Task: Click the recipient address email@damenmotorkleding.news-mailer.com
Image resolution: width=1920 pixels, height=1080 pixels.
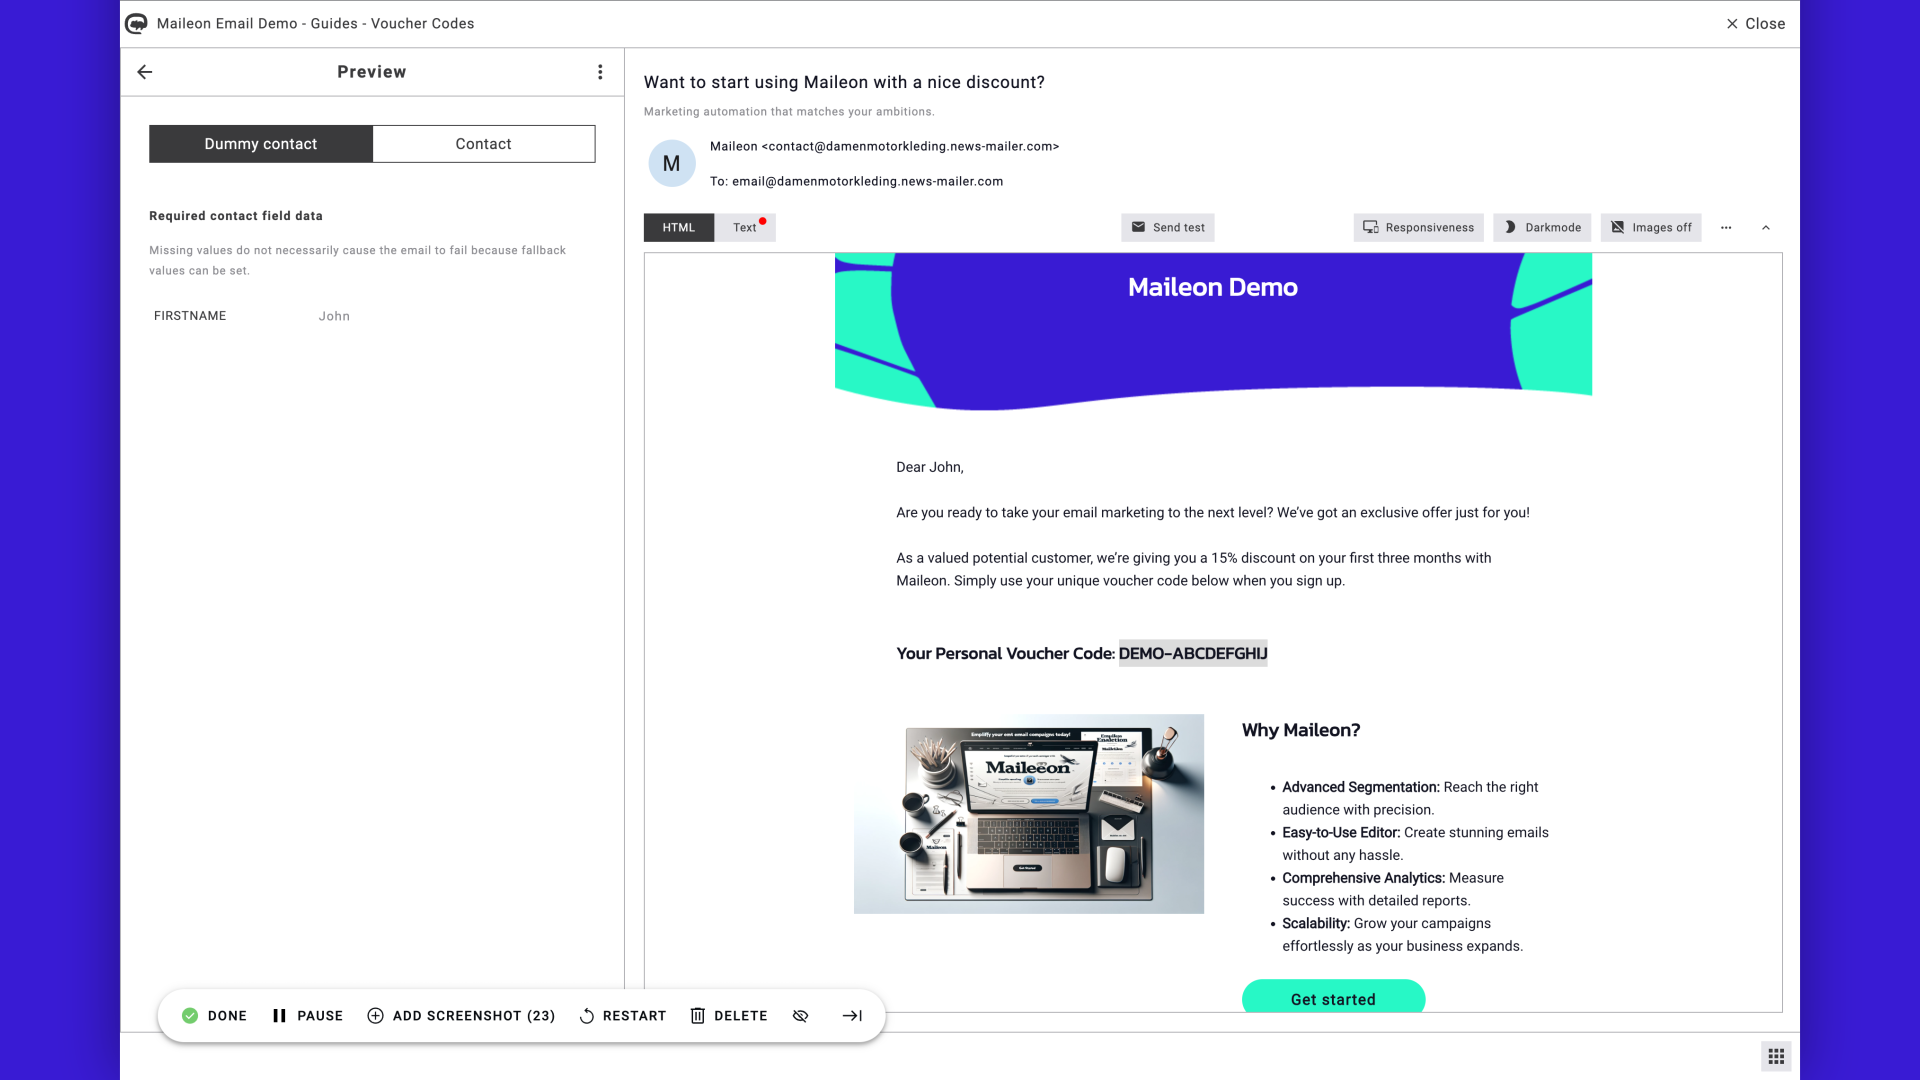Action: (x=867, y=182)
